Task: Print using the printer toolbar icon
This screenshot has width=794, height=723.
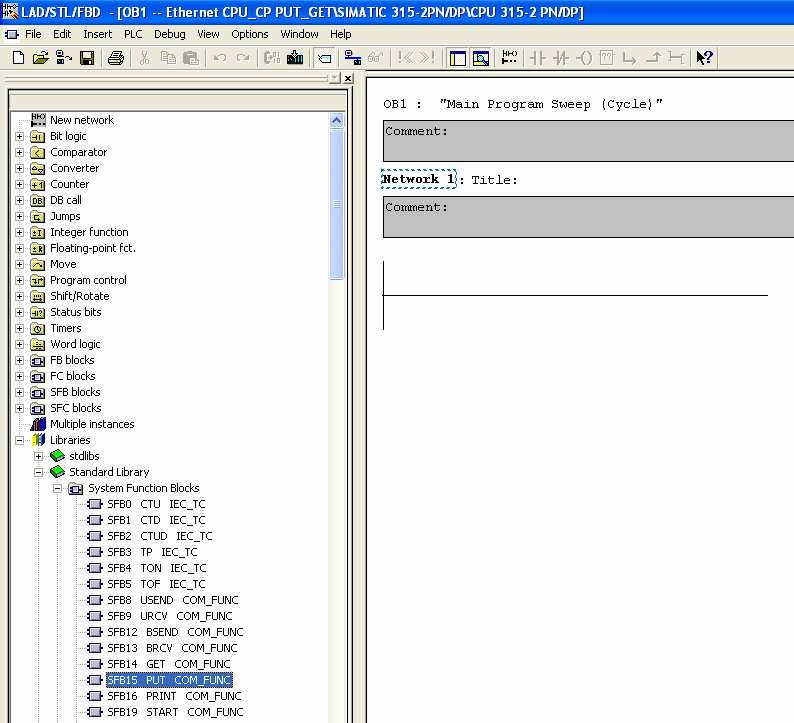Action: pos(116,58)
